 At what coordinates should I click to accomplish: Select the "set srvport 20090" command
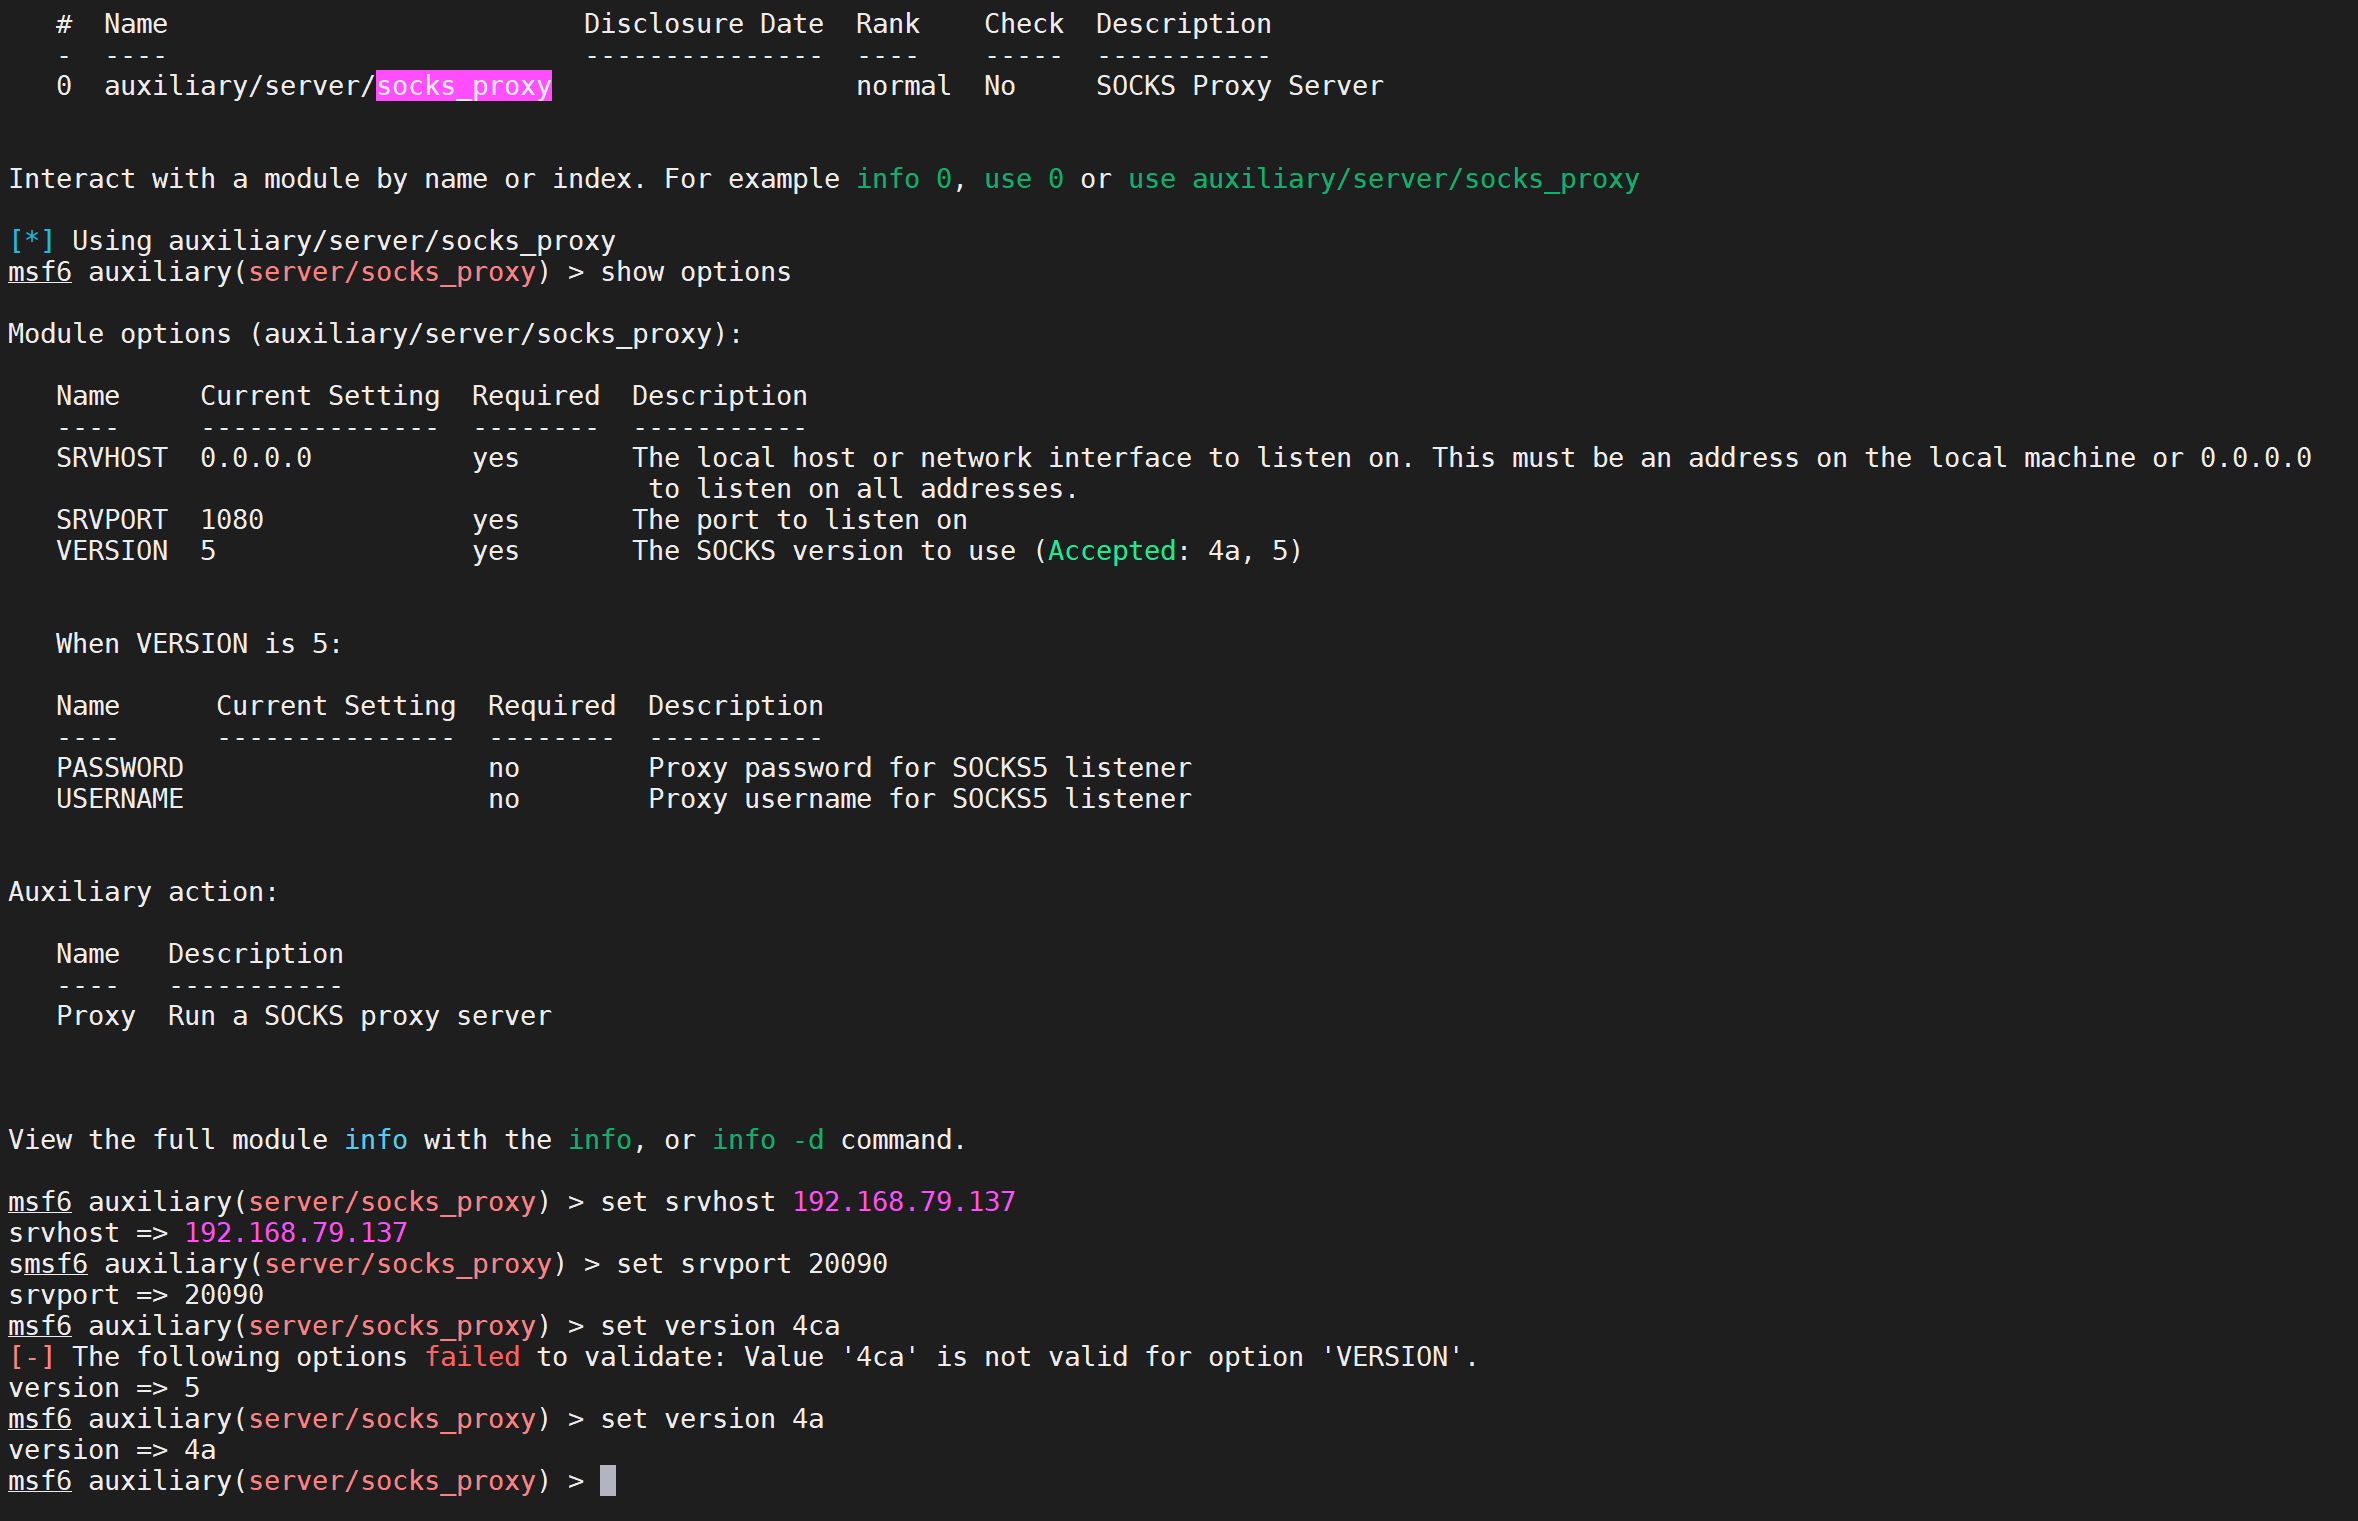click(x=752, y=1264)
